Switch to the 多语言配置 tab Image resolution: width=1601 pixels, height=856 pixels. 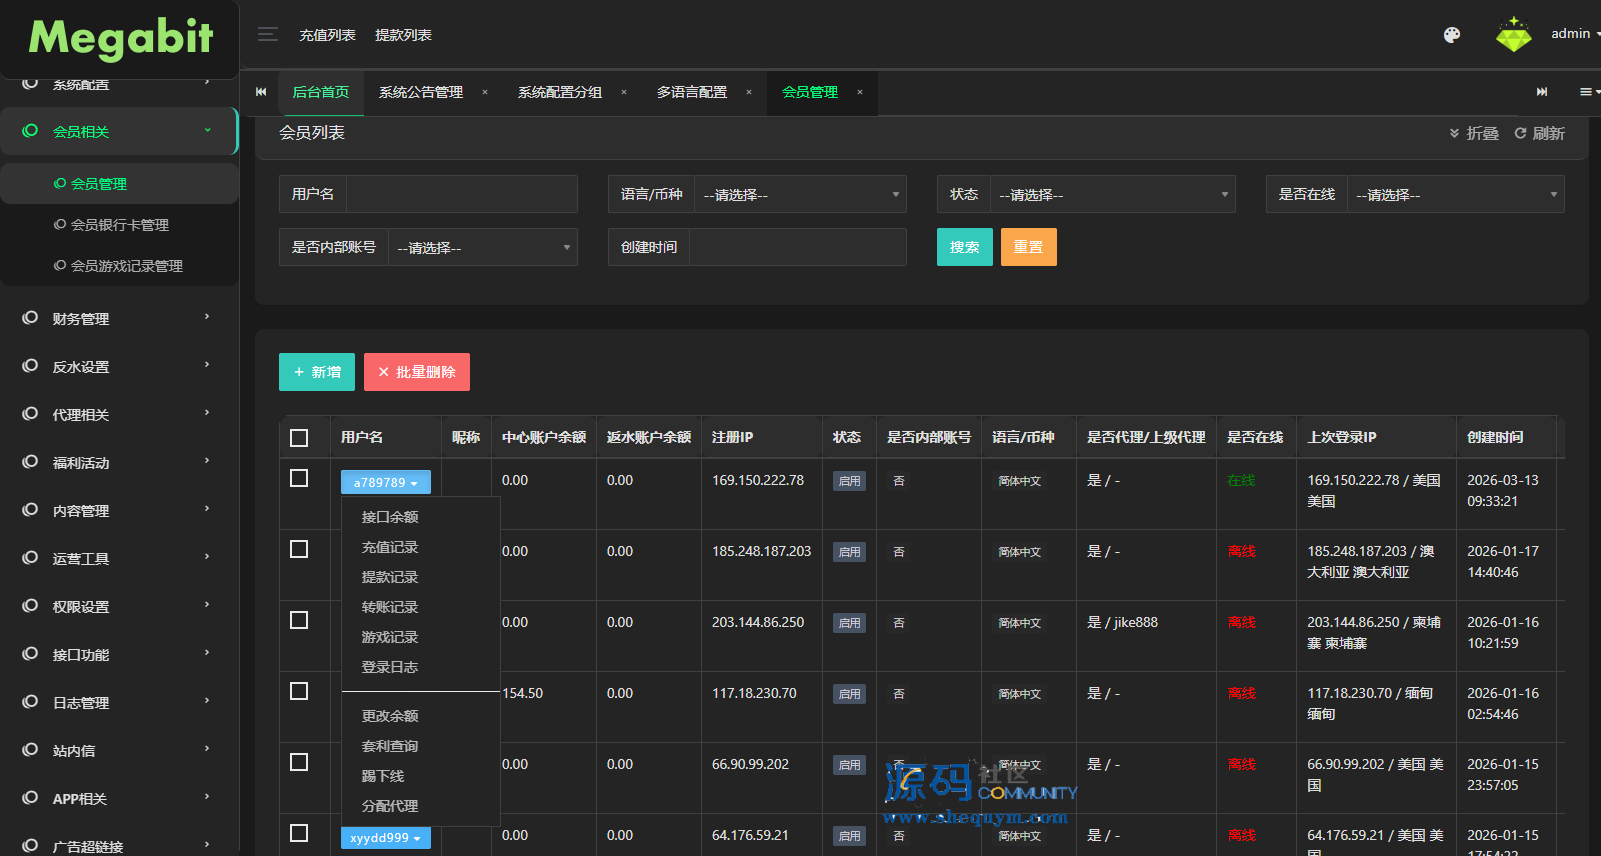tap(691, 92)
